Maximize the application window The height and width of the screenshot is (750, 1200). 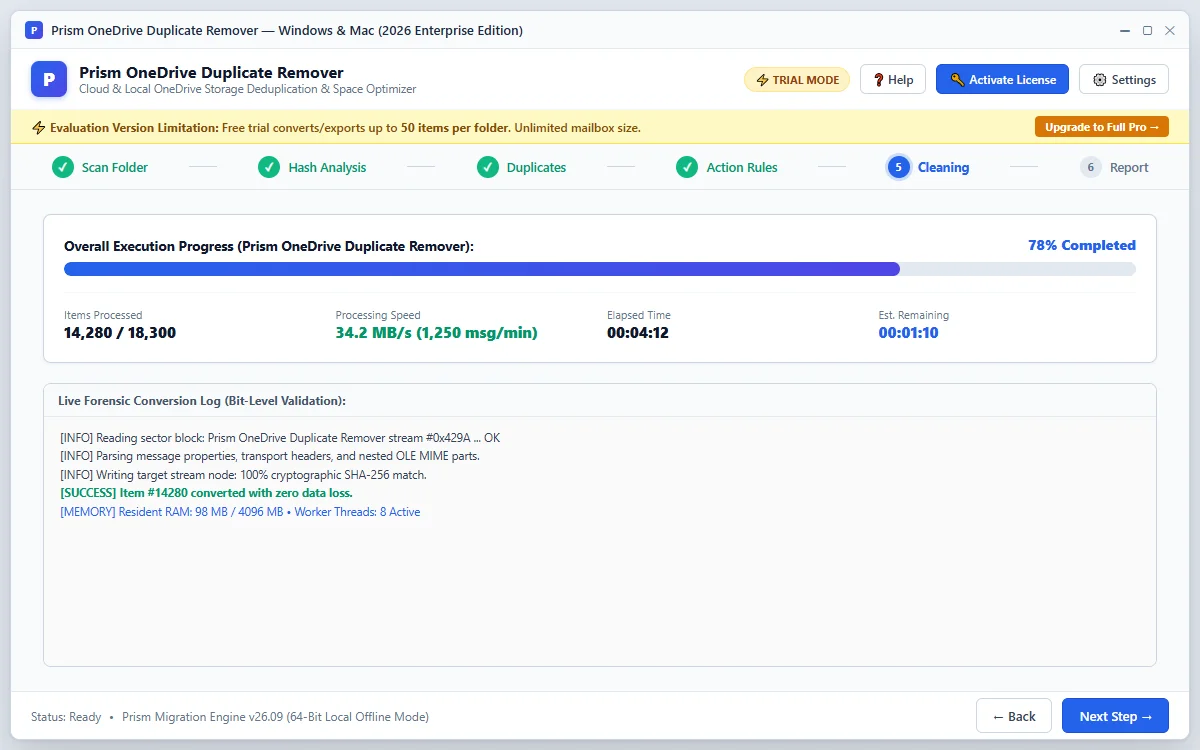point(1147,30)
